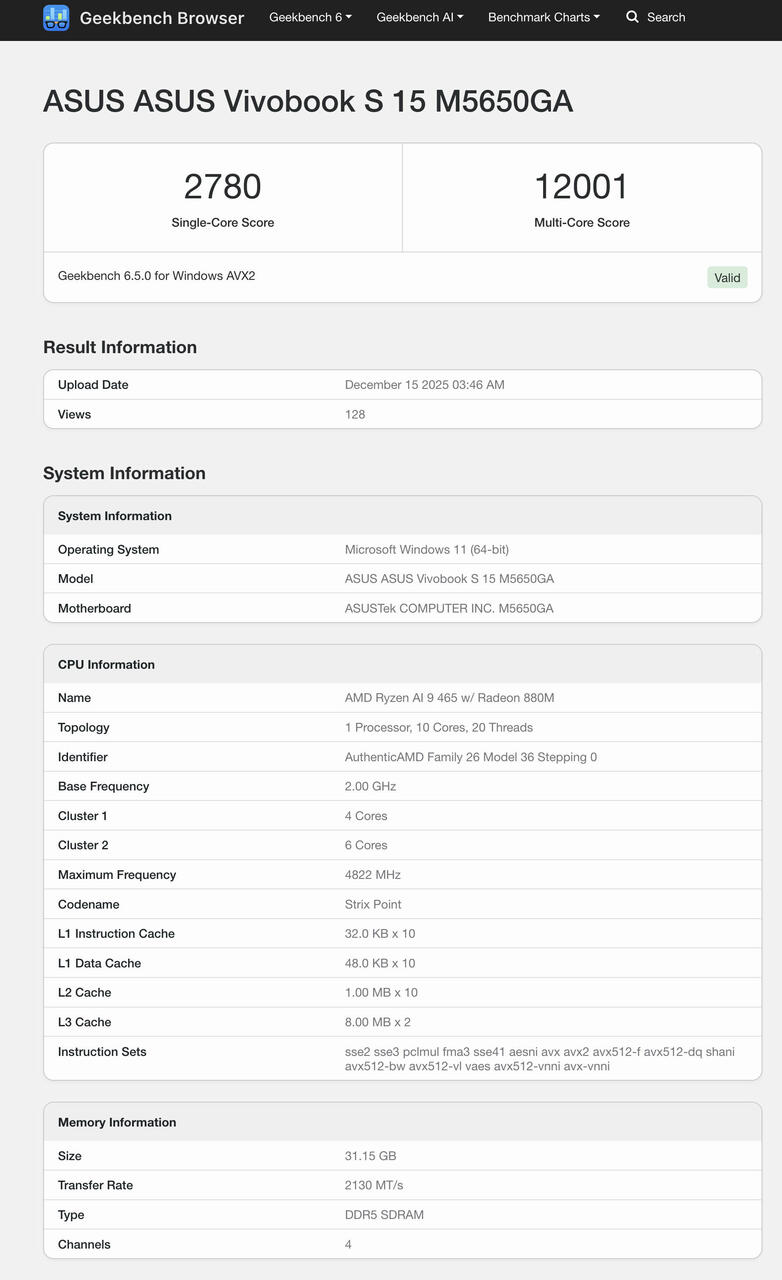Open the Geekbench 6 dropdown menu
The height and width of the screenshot is (1280, 782).
tap(310, 17)
